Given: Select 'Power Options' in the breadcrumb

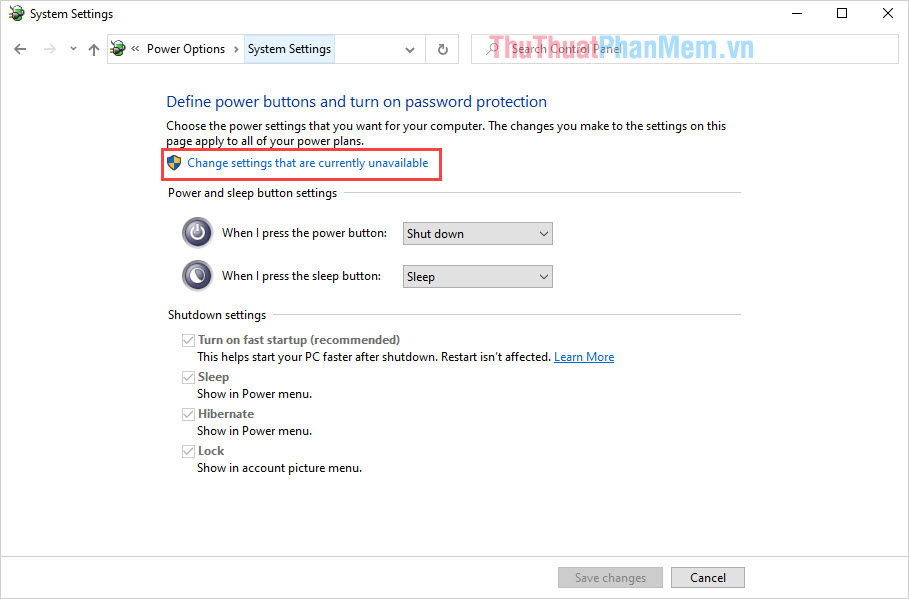Looking at the screenshot, I should 187,48.
